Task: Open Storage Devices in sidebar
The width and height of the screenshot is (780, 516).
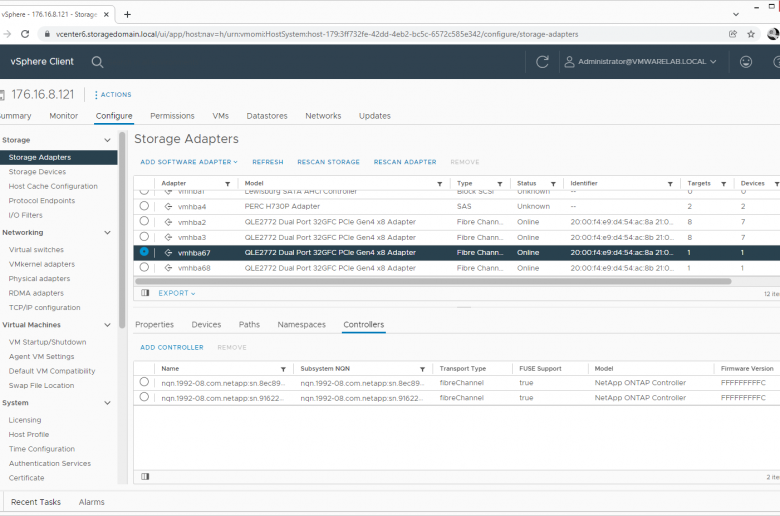Action: pos(37,172)
